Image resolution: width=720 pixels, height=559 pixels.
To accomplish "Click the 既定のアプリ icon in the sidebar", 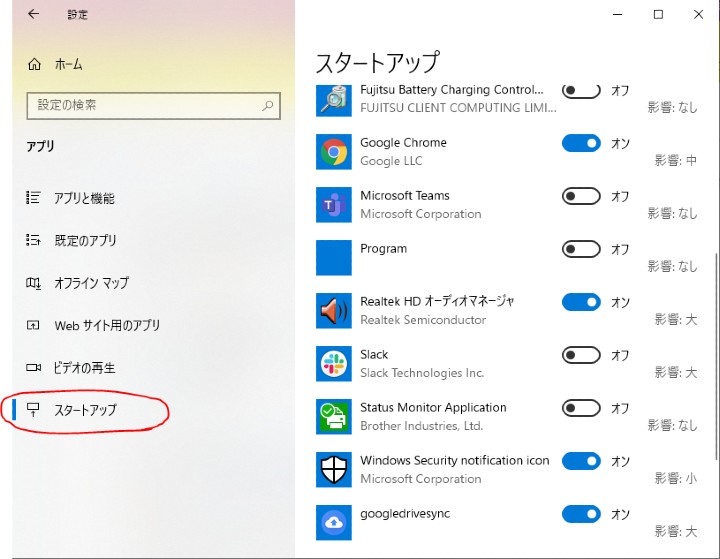I will click(33, 240).
